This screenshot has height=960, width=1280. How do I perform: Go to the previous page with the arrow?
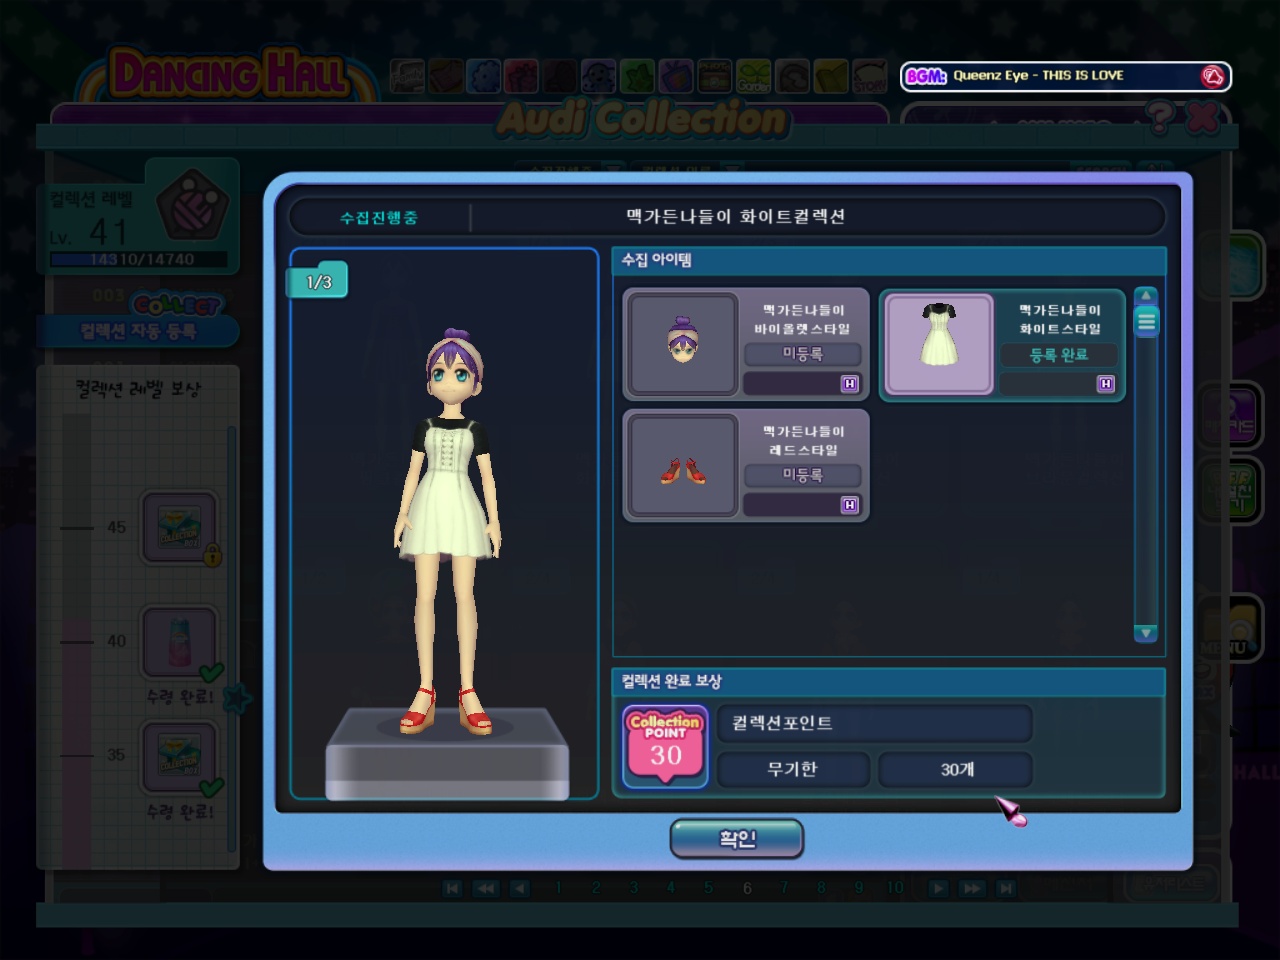point(520,888)
